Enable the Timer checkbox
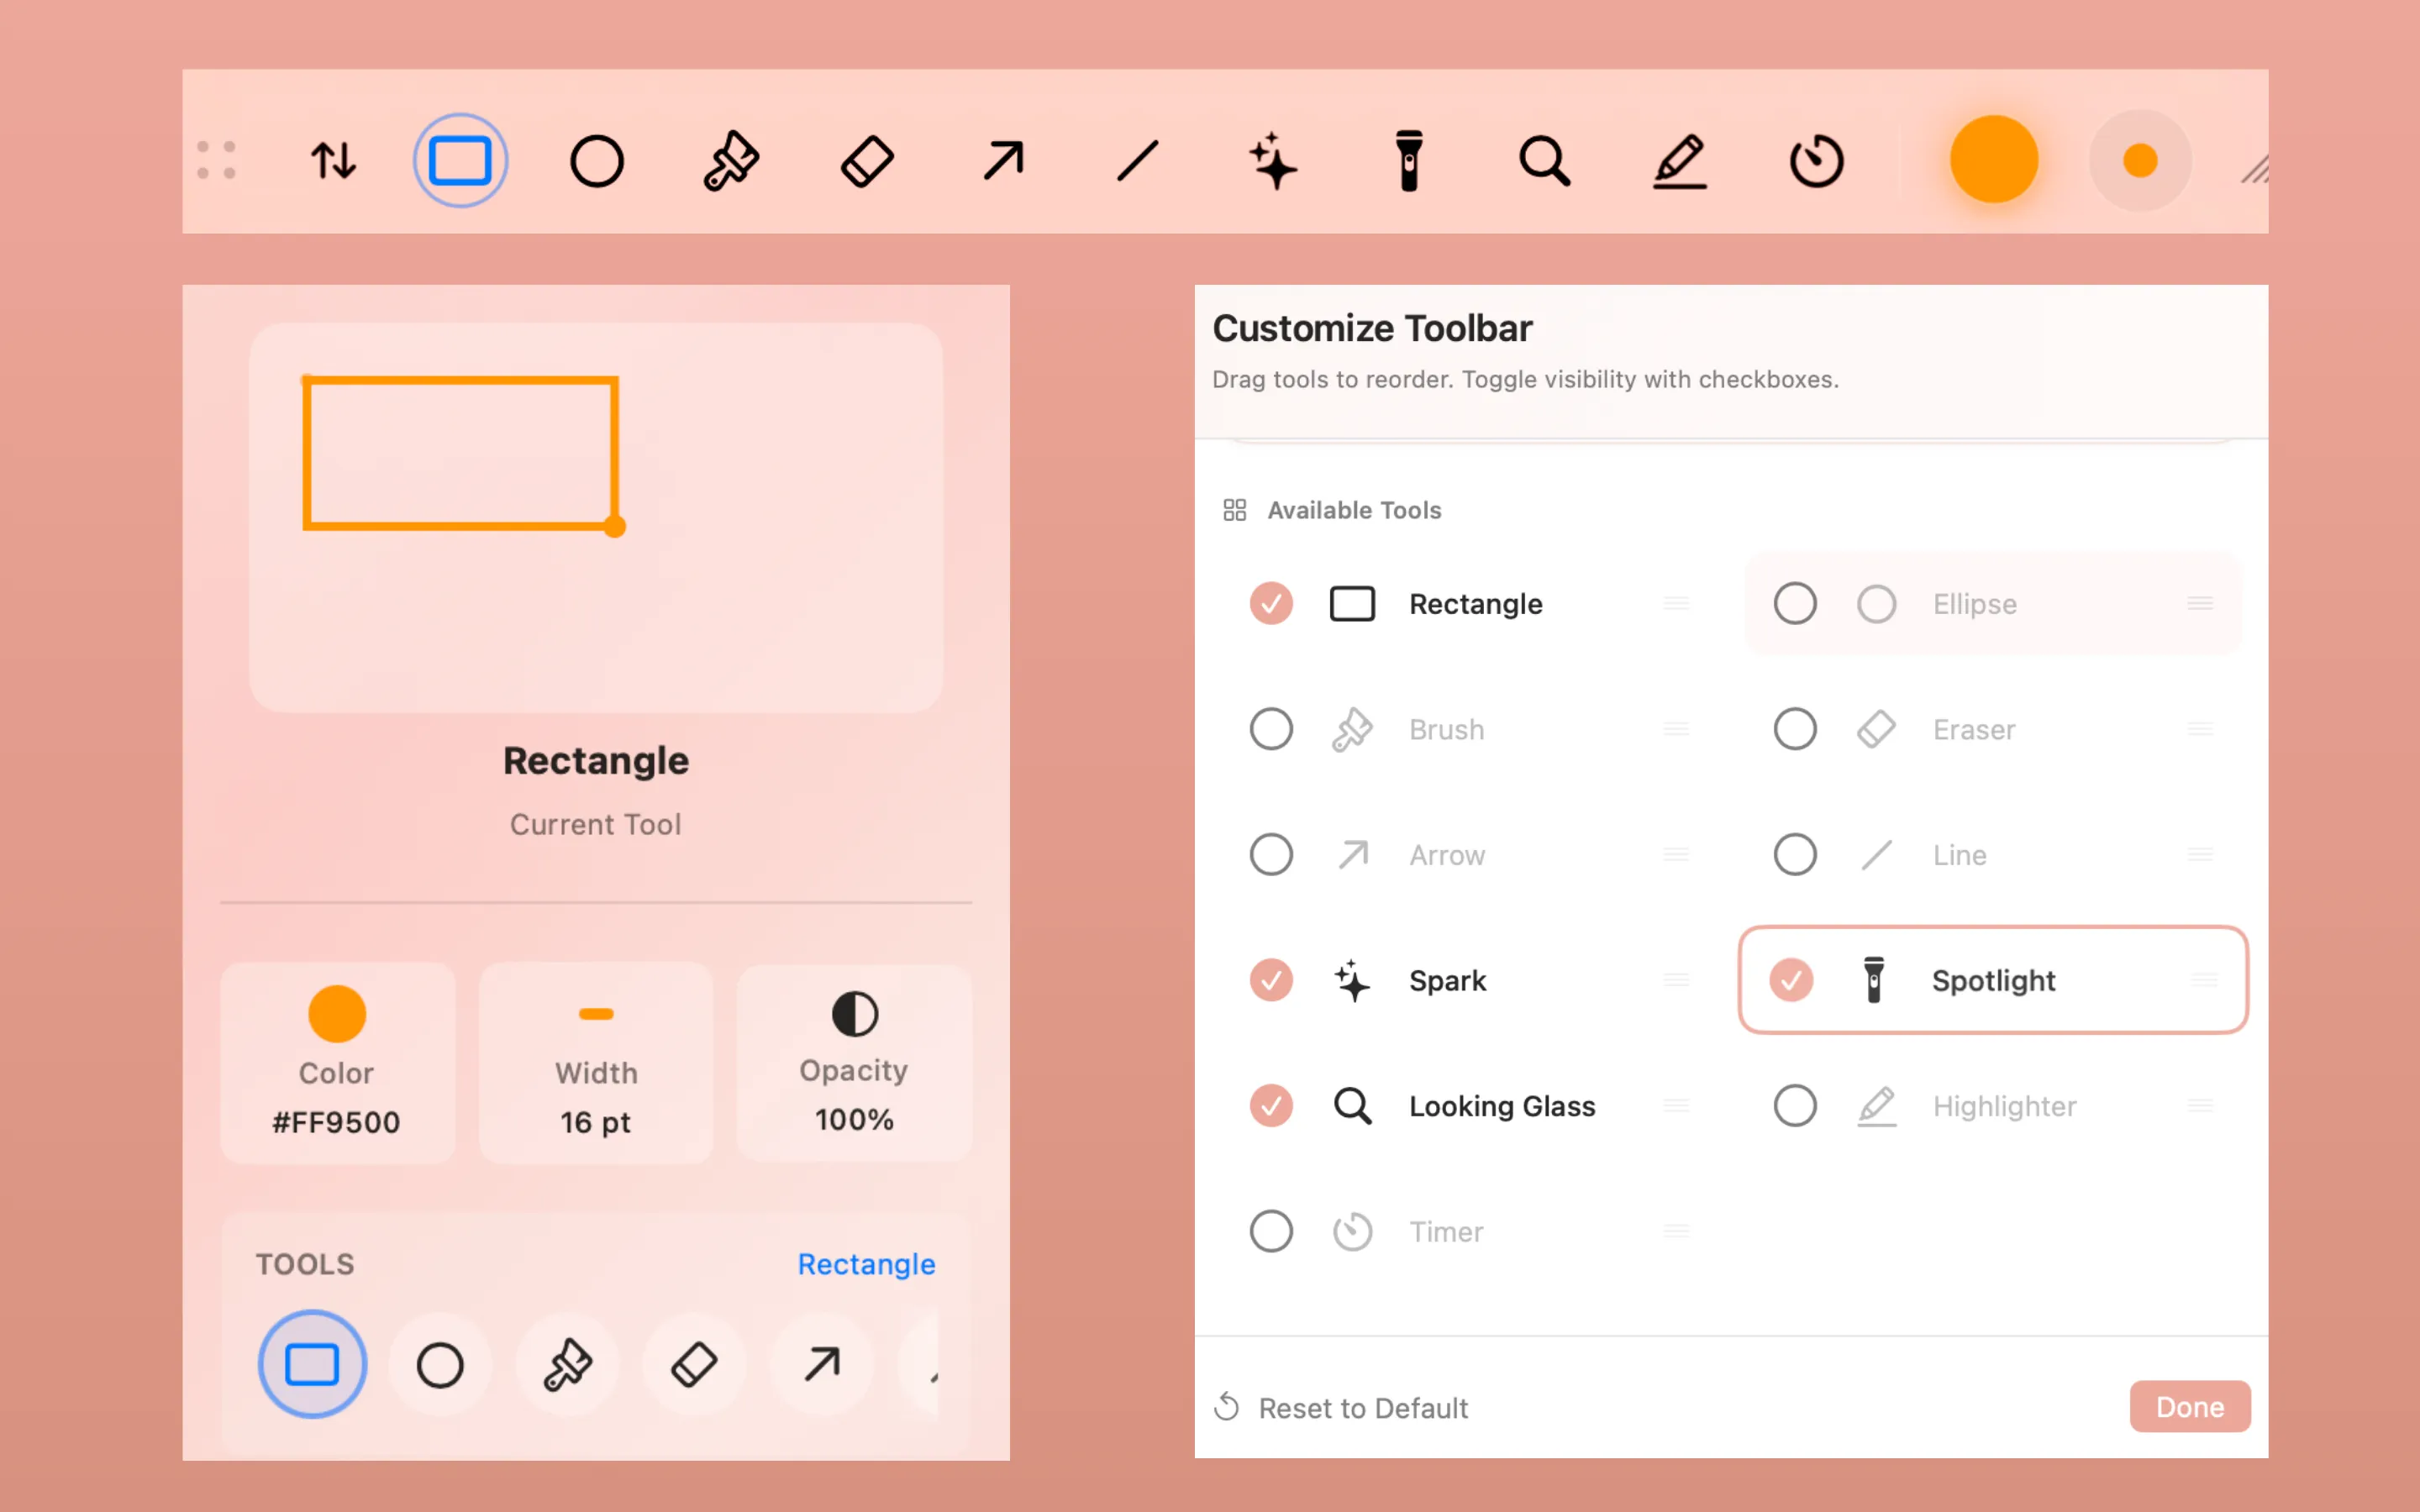Viewport: 2420px width, 1512px height. (1271, 1231)
